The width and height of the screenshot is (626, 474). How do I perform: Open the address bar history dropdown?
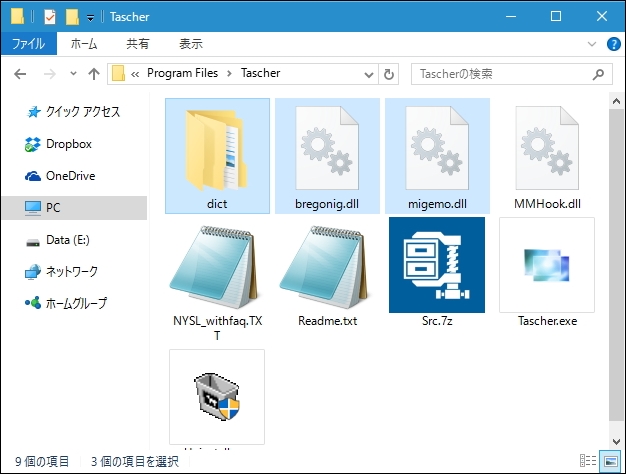tap(369, 74)
